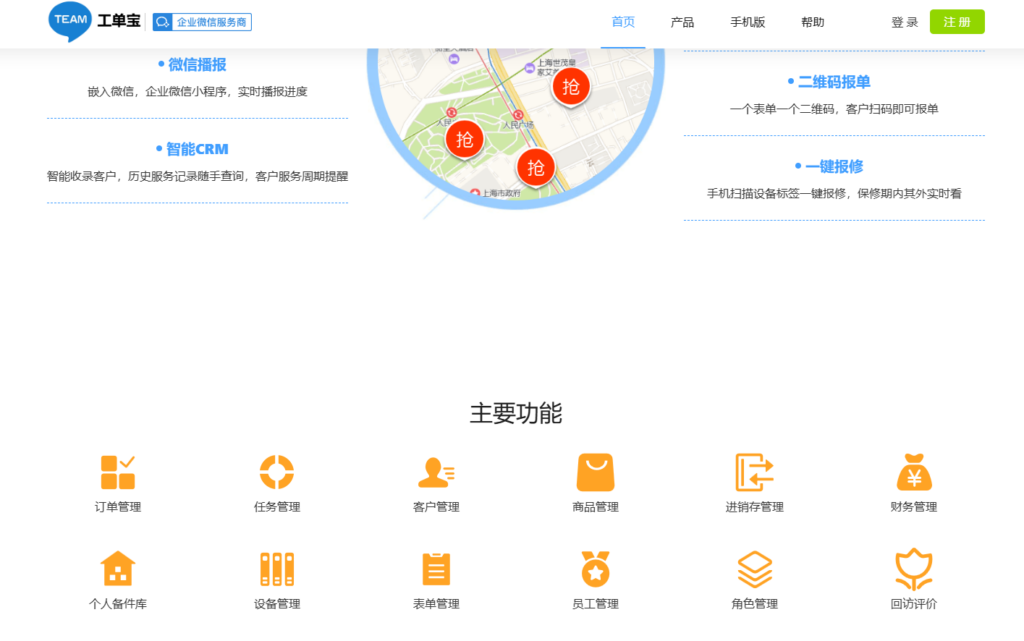
Task: Click the 商品管理 shopping bag icon
Action: pyautogui.click(x=595, y=472)
